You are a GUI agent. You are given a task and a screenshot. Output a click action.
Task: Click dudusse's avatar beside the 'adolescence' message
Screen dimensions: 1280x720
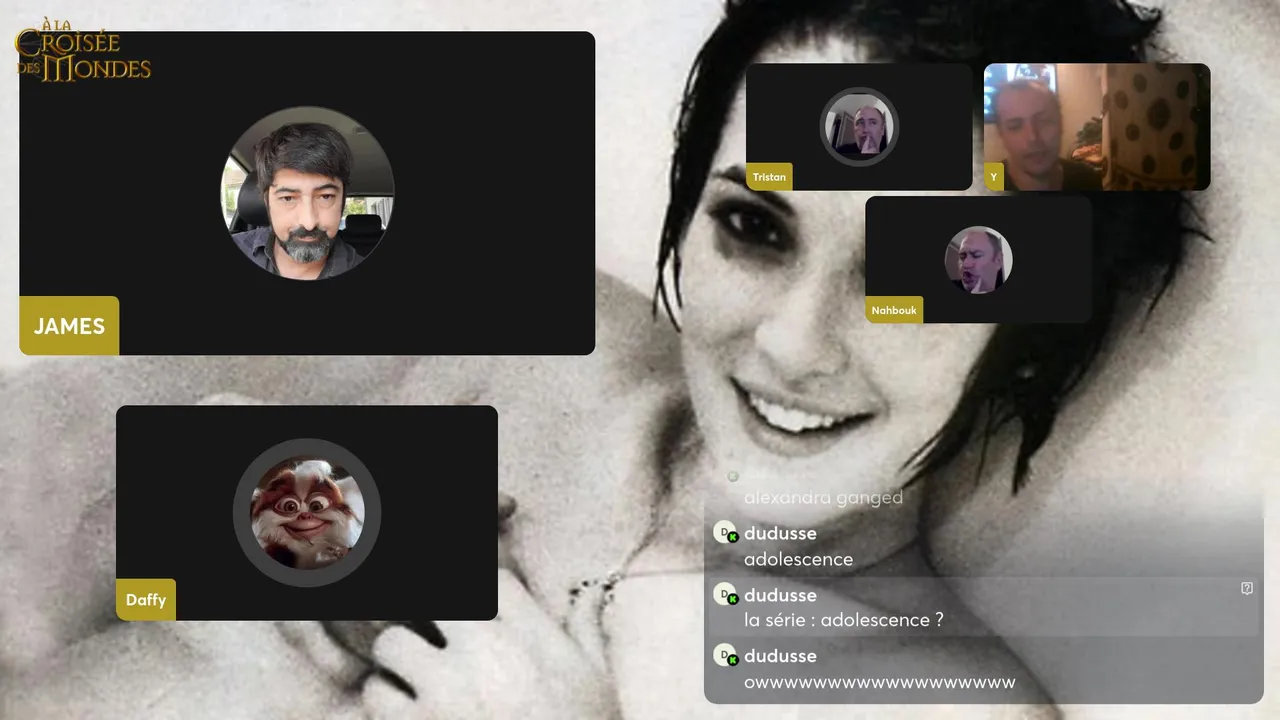click(x=725, y=533)
